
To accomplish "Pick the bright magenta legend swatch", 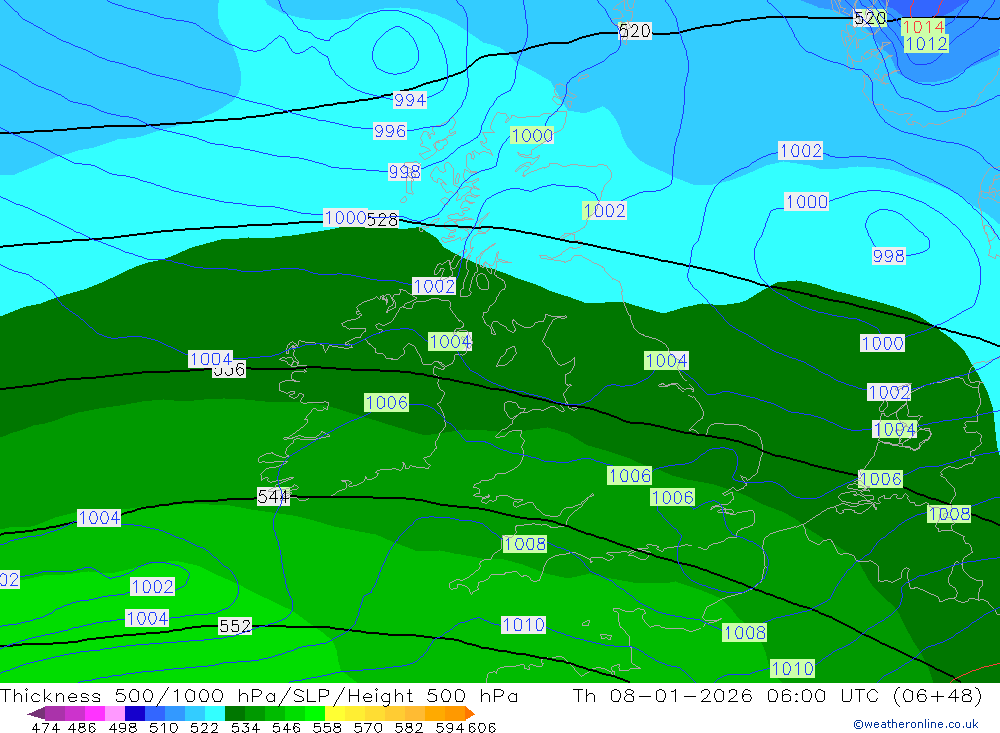I will tap(95, 713).
